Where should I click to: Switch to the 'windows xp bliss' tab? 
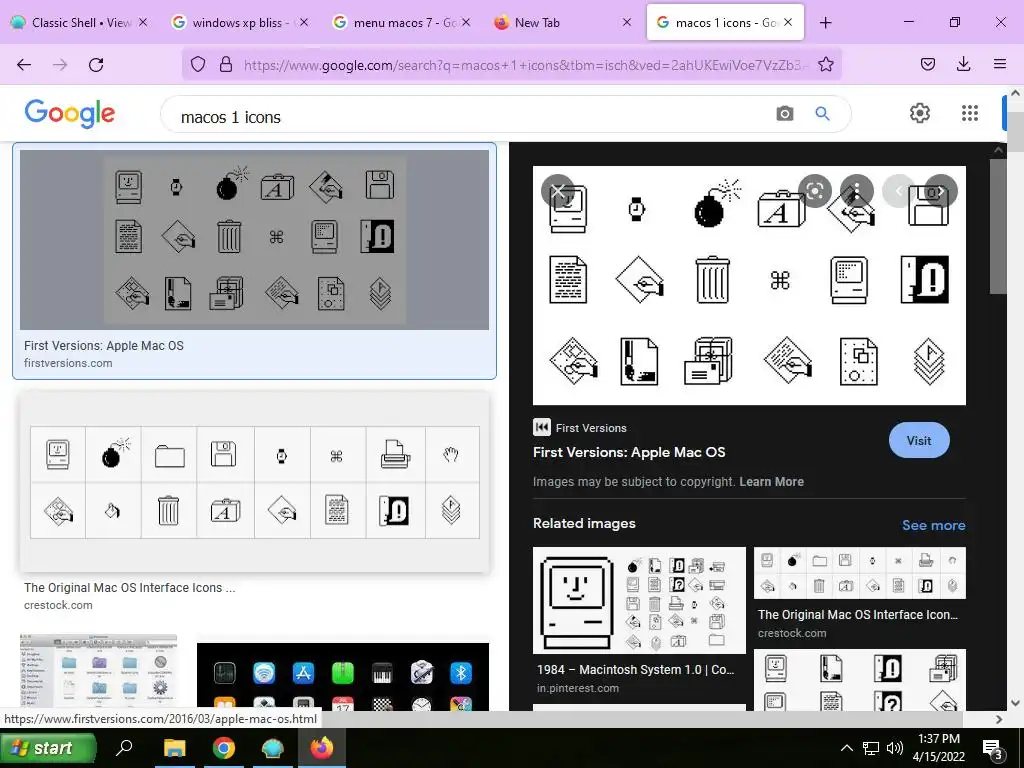(x=240, y=23)
